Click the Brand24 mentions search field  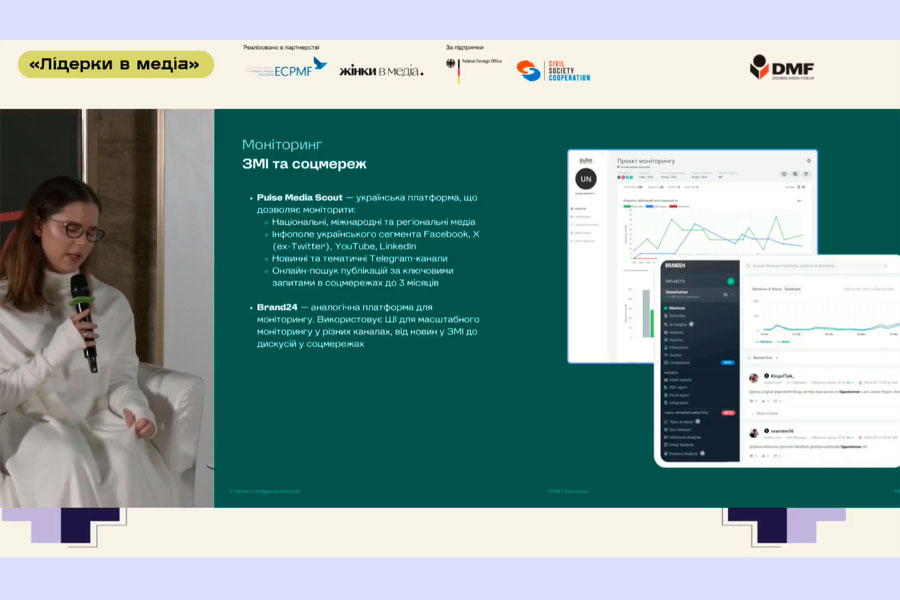point(813,266)
